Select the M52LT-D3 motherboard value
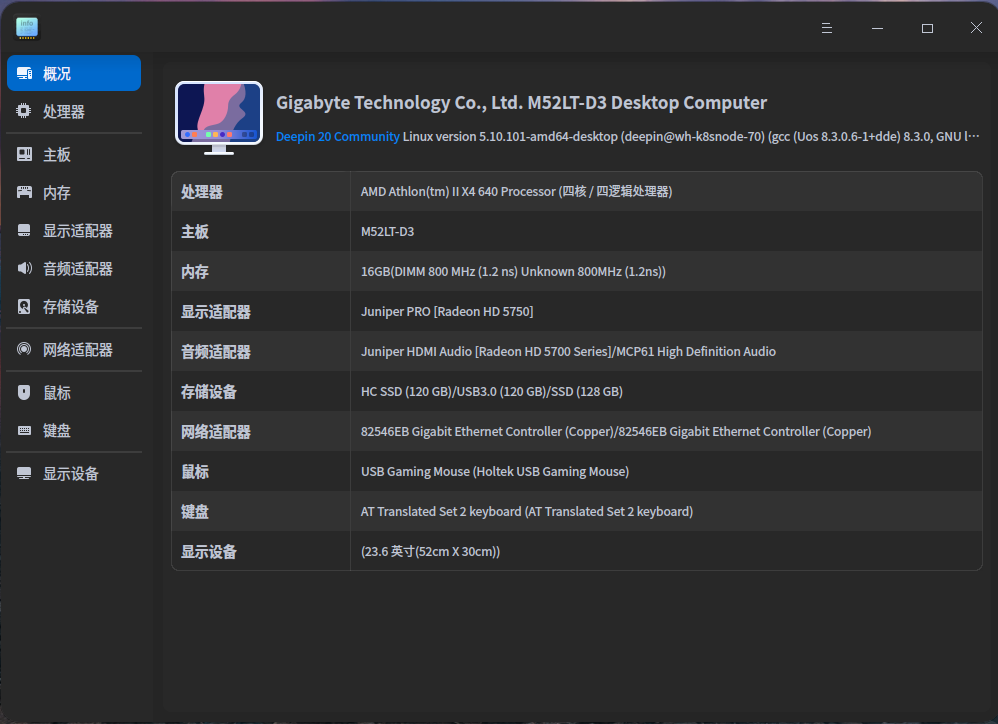 387,232
